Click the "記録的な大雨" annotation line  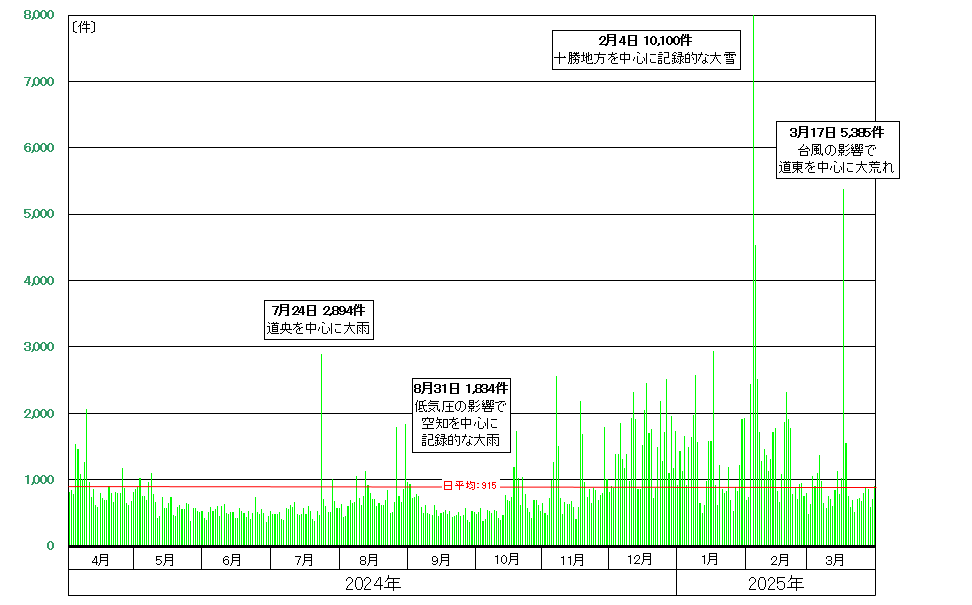[x=461, y=441]
